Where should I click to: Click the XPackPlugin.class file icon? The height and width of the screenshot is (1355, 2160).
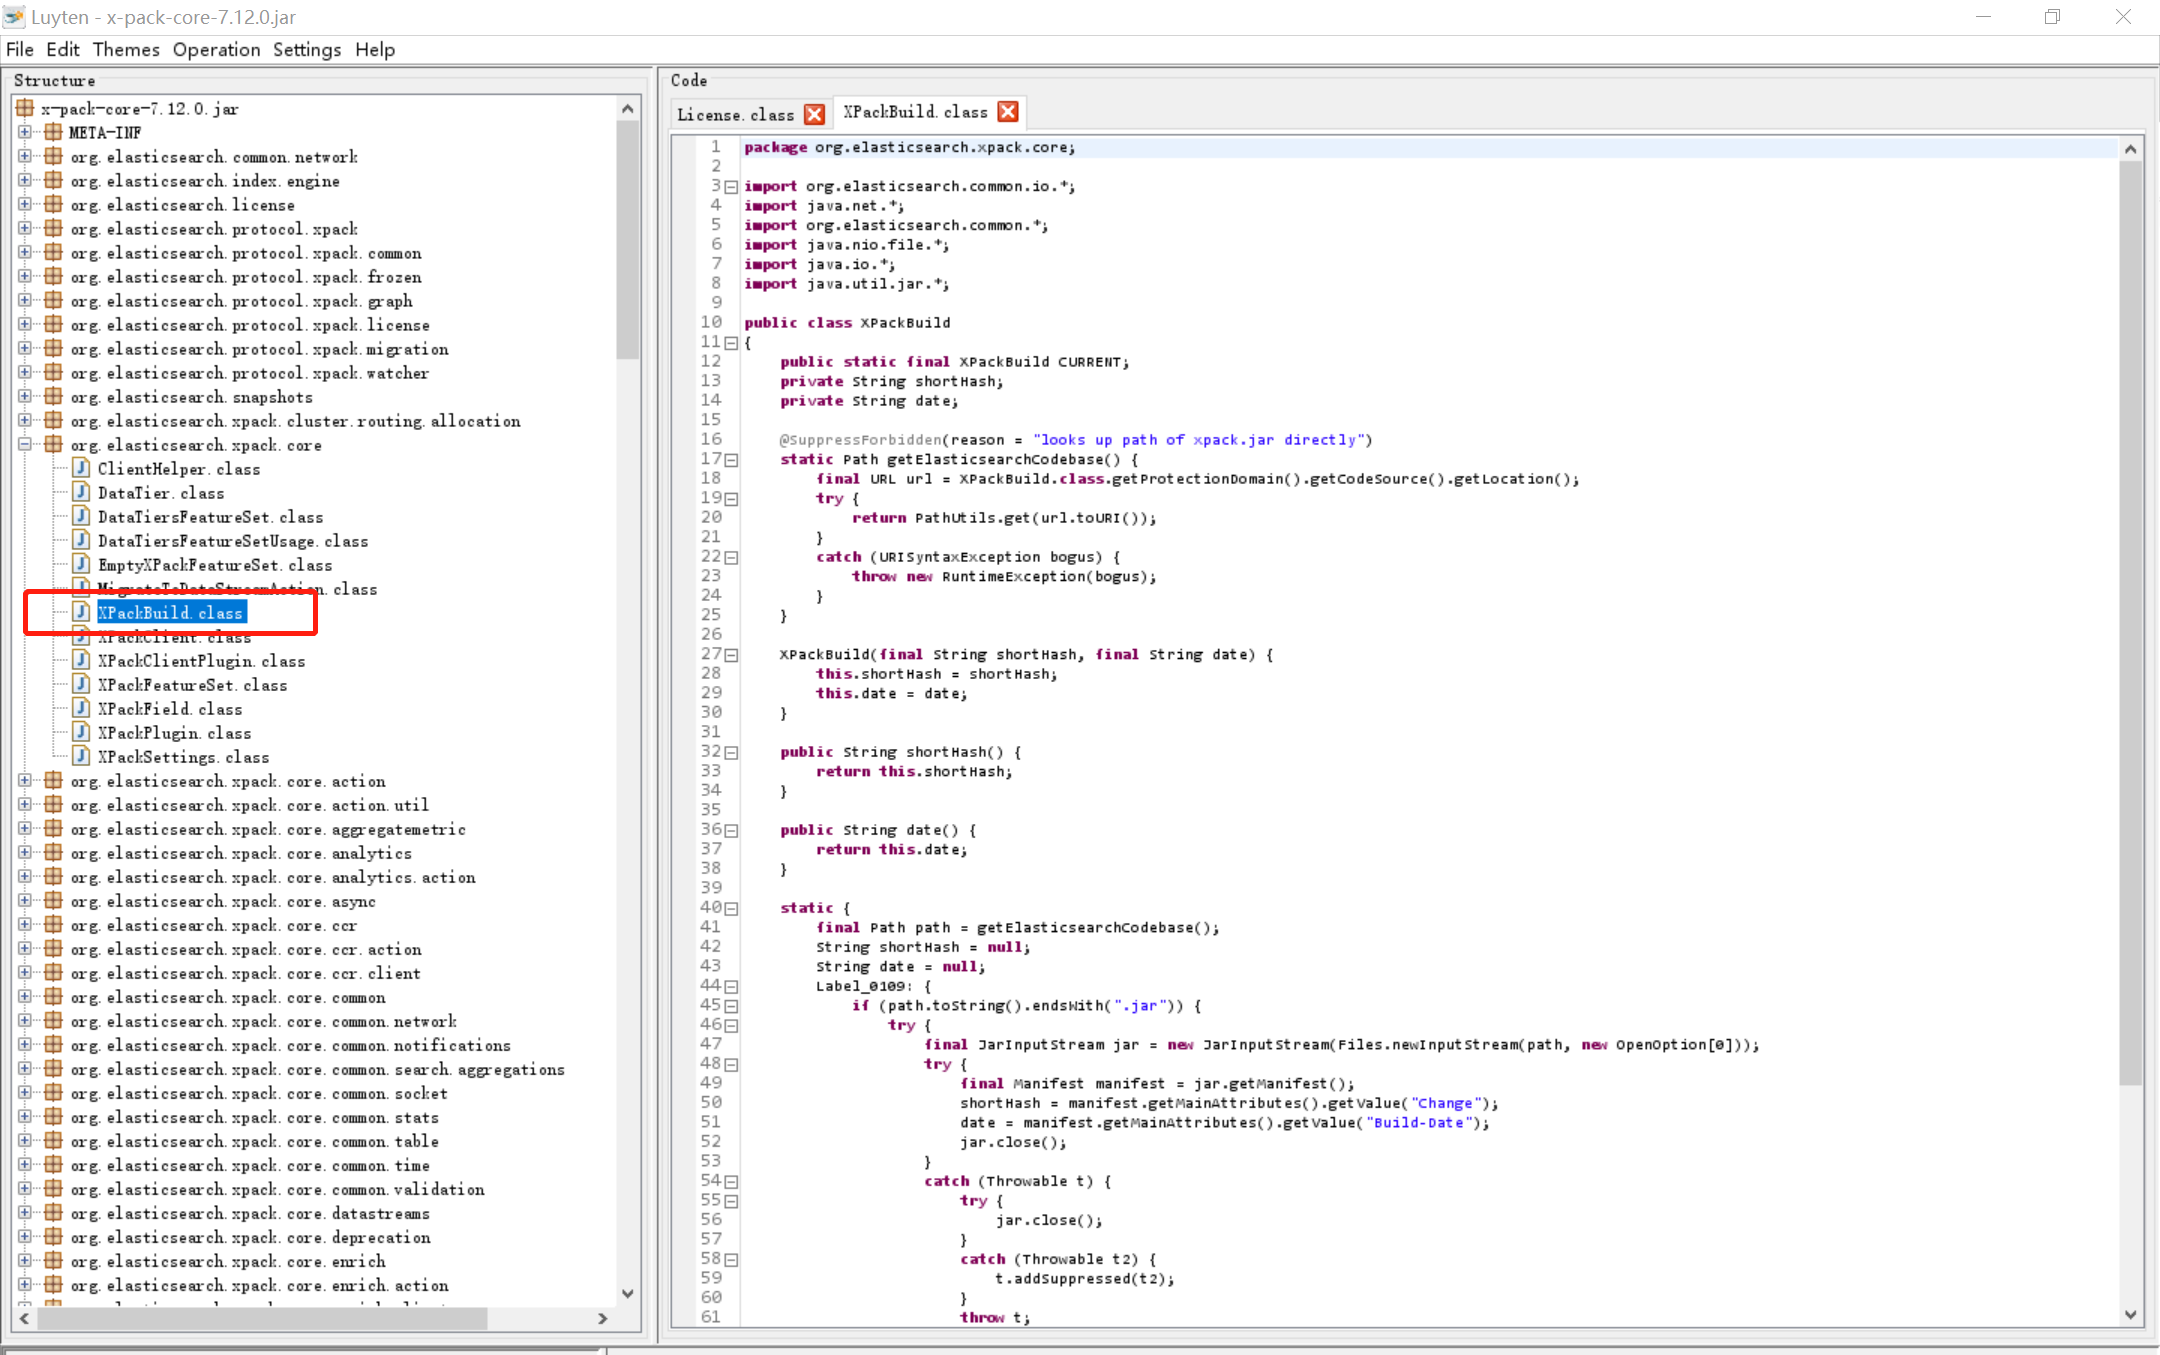click(82, 732)
